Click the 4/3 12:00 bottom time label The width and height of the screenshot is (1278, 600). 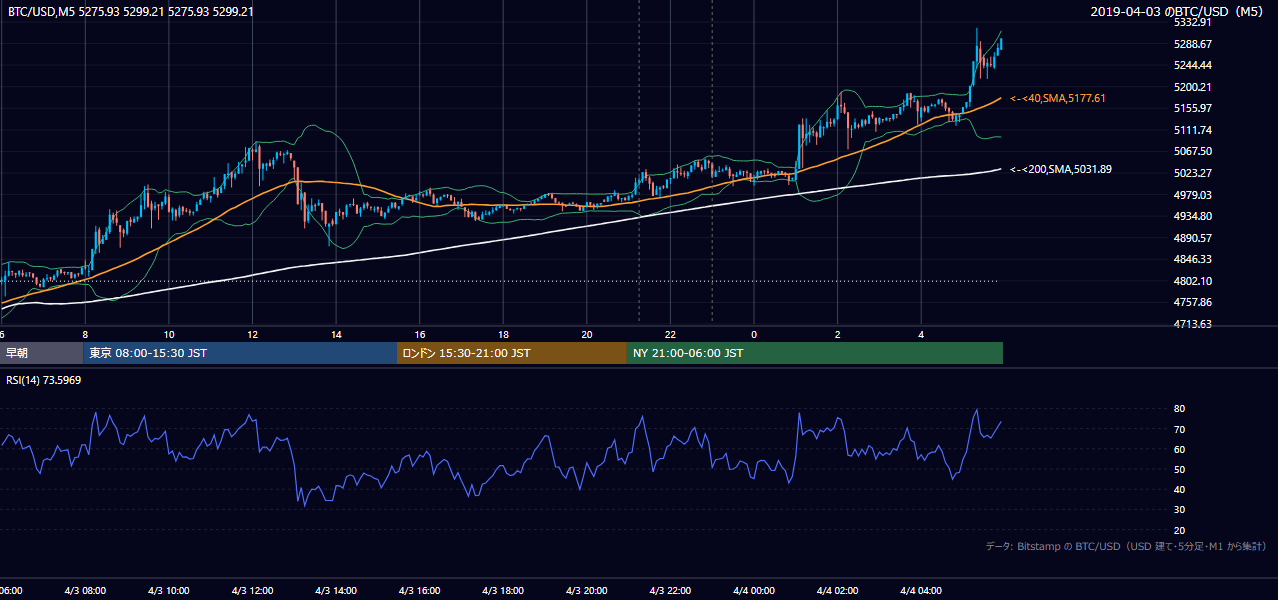coord(252,591)
